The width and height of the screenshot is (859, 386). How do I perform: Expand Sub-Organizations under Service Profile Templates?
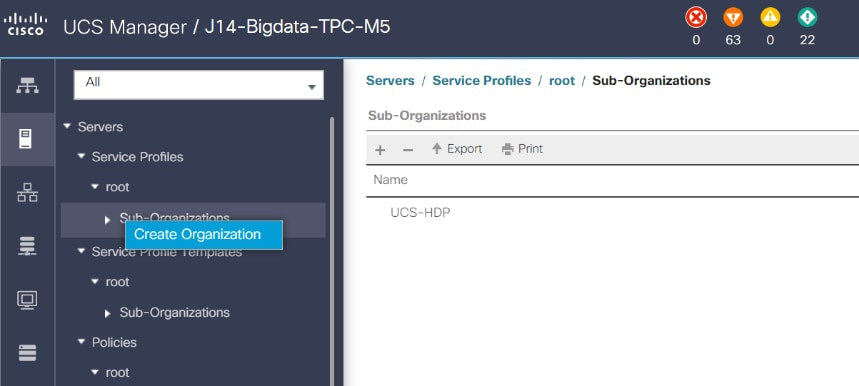(107, 313)
